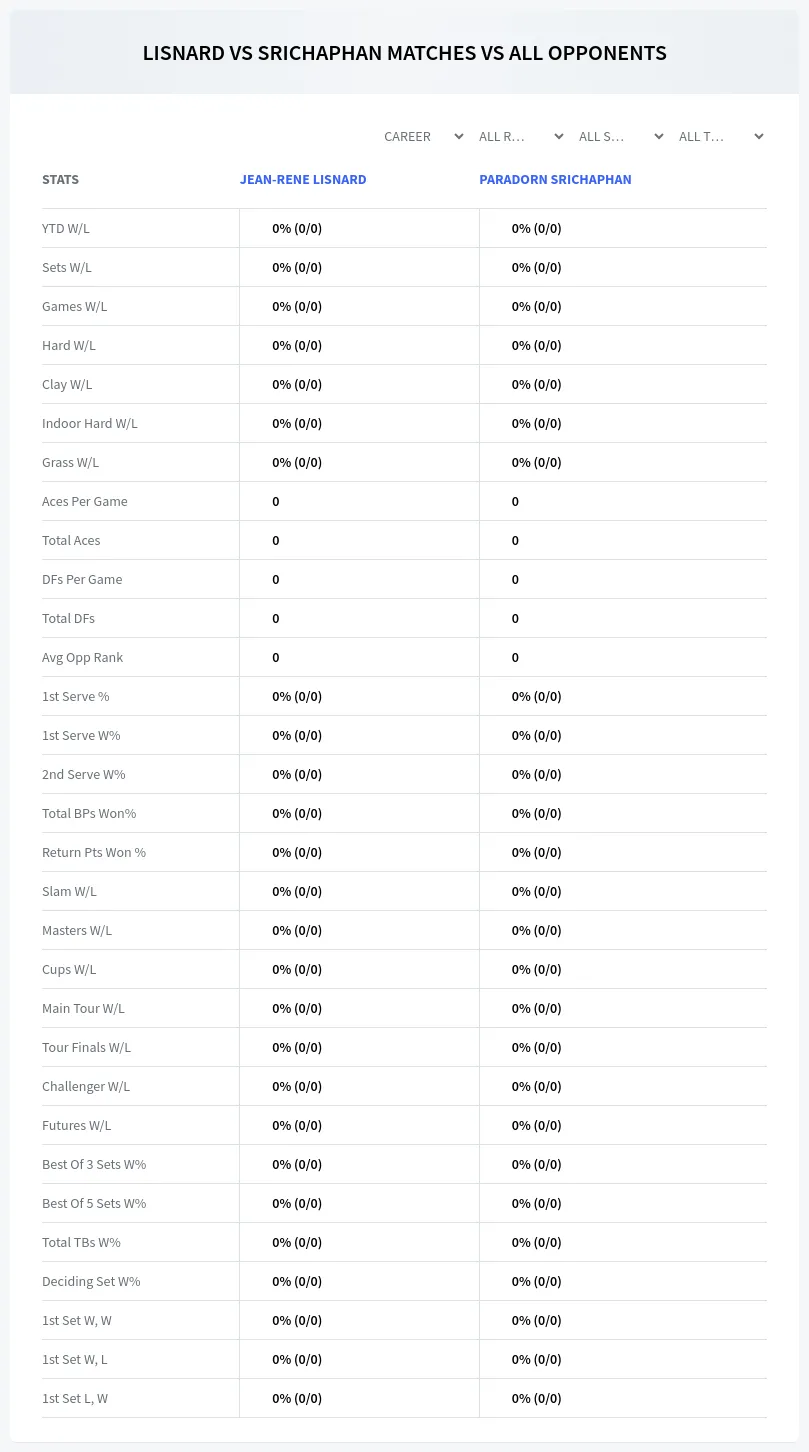Screen dimensions: 809x1452
Task: Select the Total TBs W% row label
Action: pyautogui.click(x=81, y=1242)
